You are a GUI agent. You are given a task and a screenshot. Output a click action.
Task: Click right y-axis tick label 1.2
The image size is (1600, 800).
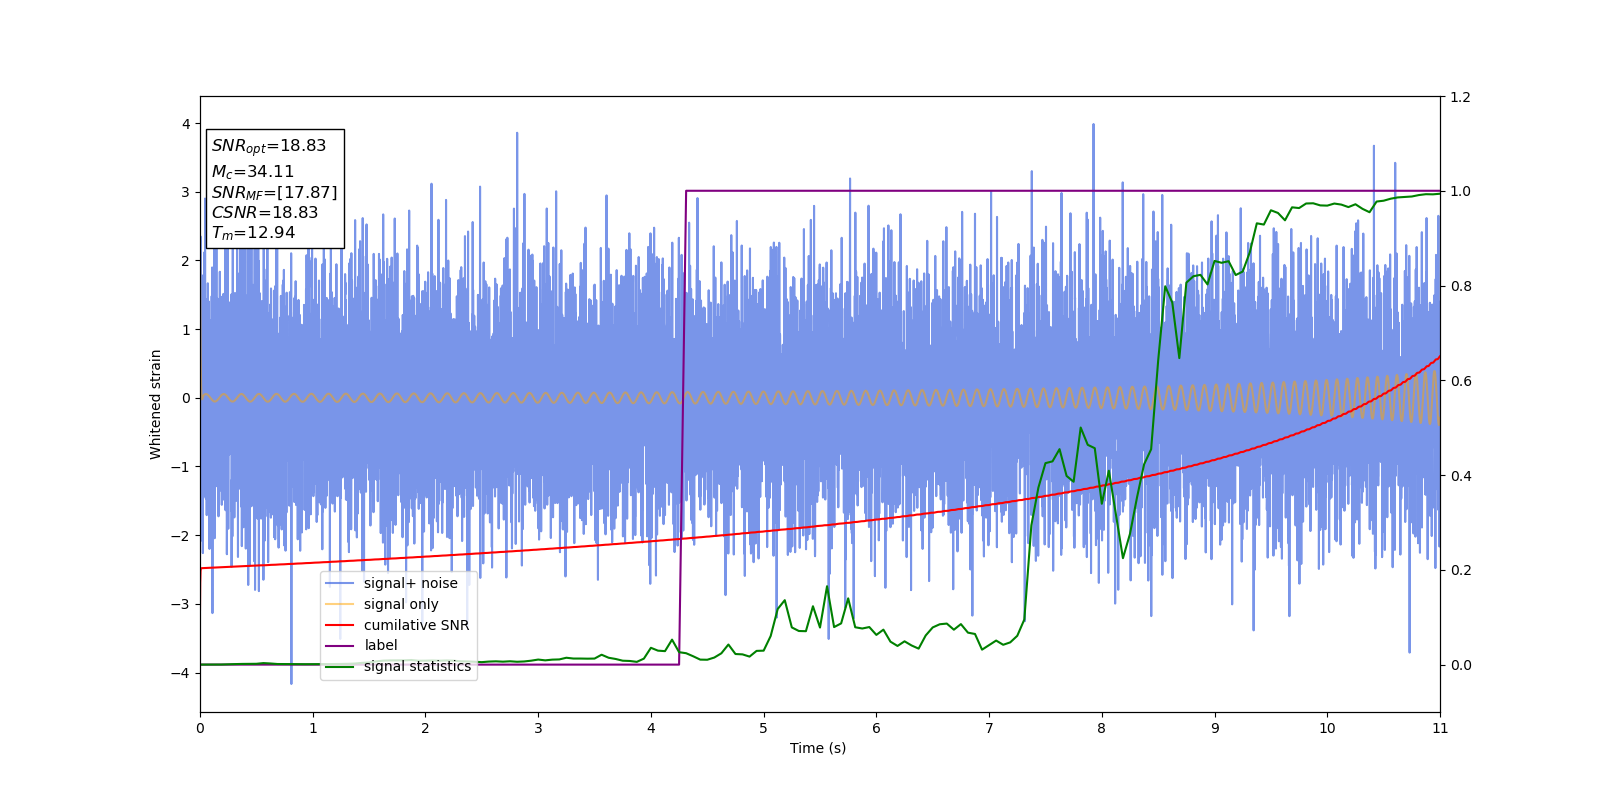(1460, 97)
